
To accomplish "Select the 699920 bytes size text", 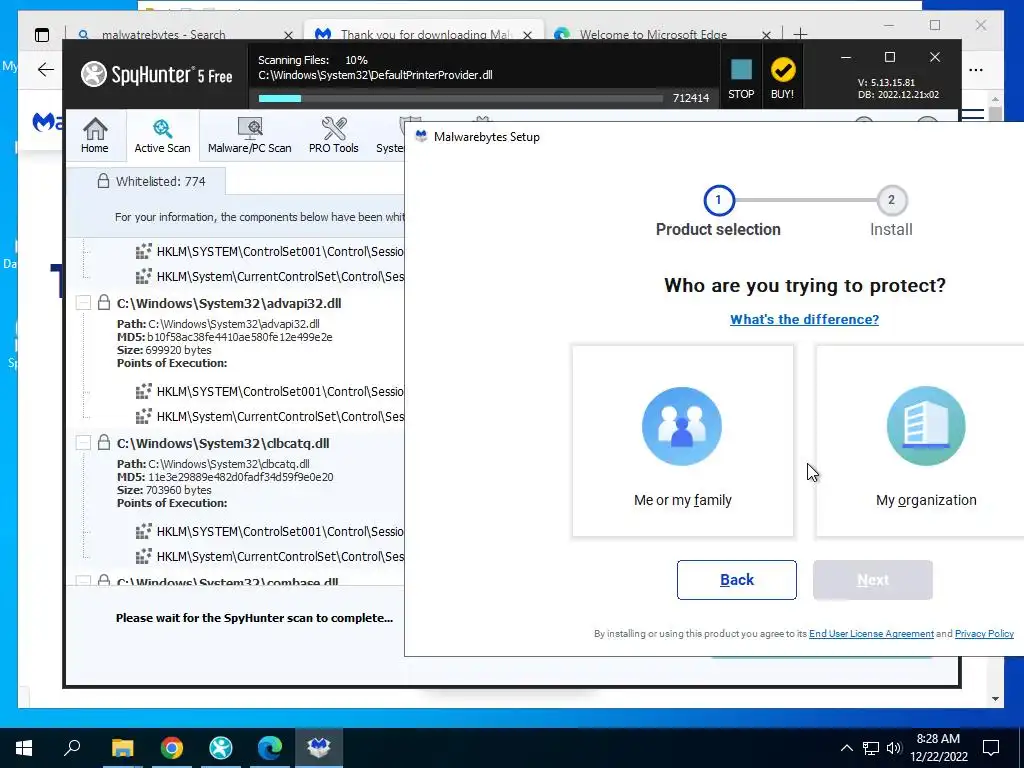I will 178,350.
